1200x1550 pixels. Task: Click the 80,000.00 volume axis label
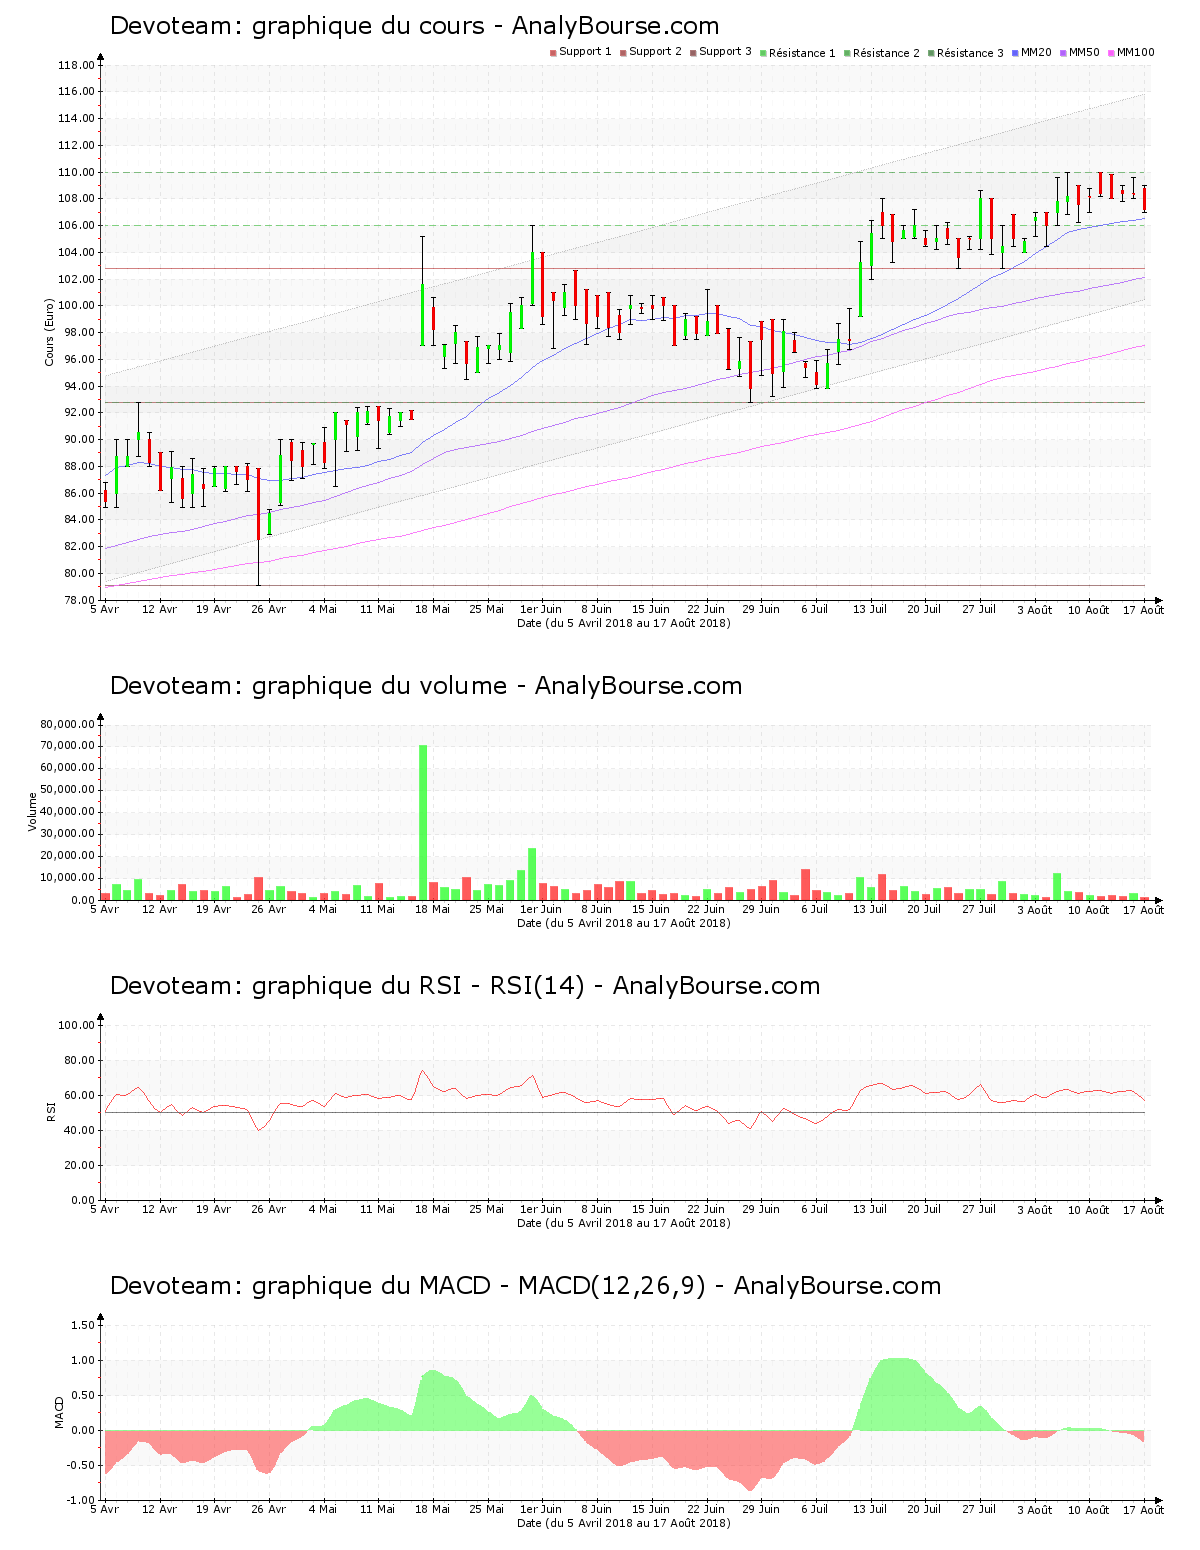click(67, 724)
